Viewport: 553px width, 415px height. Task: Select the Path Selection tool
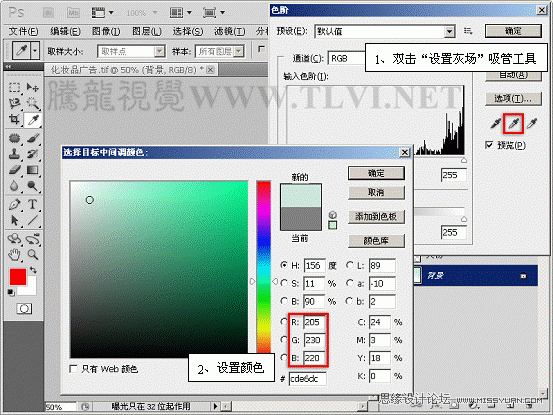[15, 221]
